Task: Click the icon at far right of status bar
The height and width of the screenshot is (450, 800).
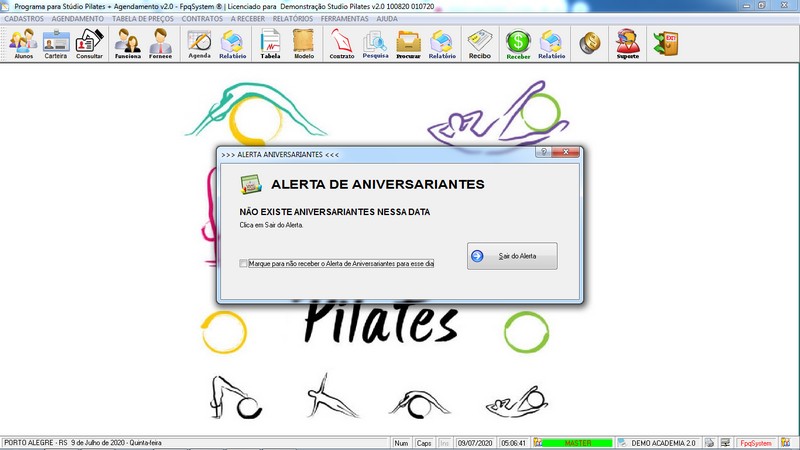Action: point(786,443)
